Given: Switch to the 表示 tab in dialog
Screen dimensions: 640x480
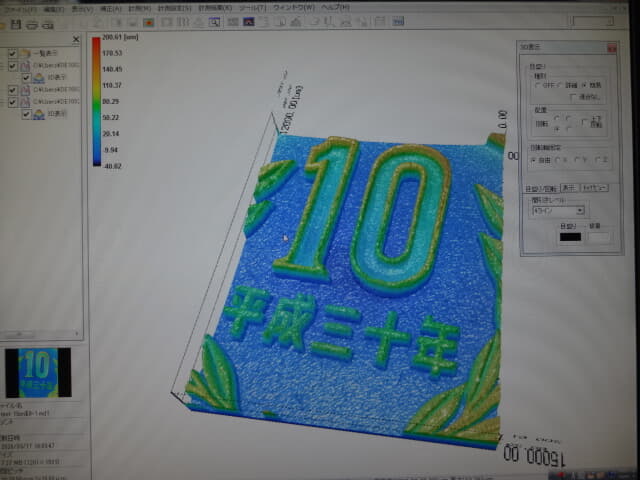Looking at the screenshot, I should tap(569, 188).
